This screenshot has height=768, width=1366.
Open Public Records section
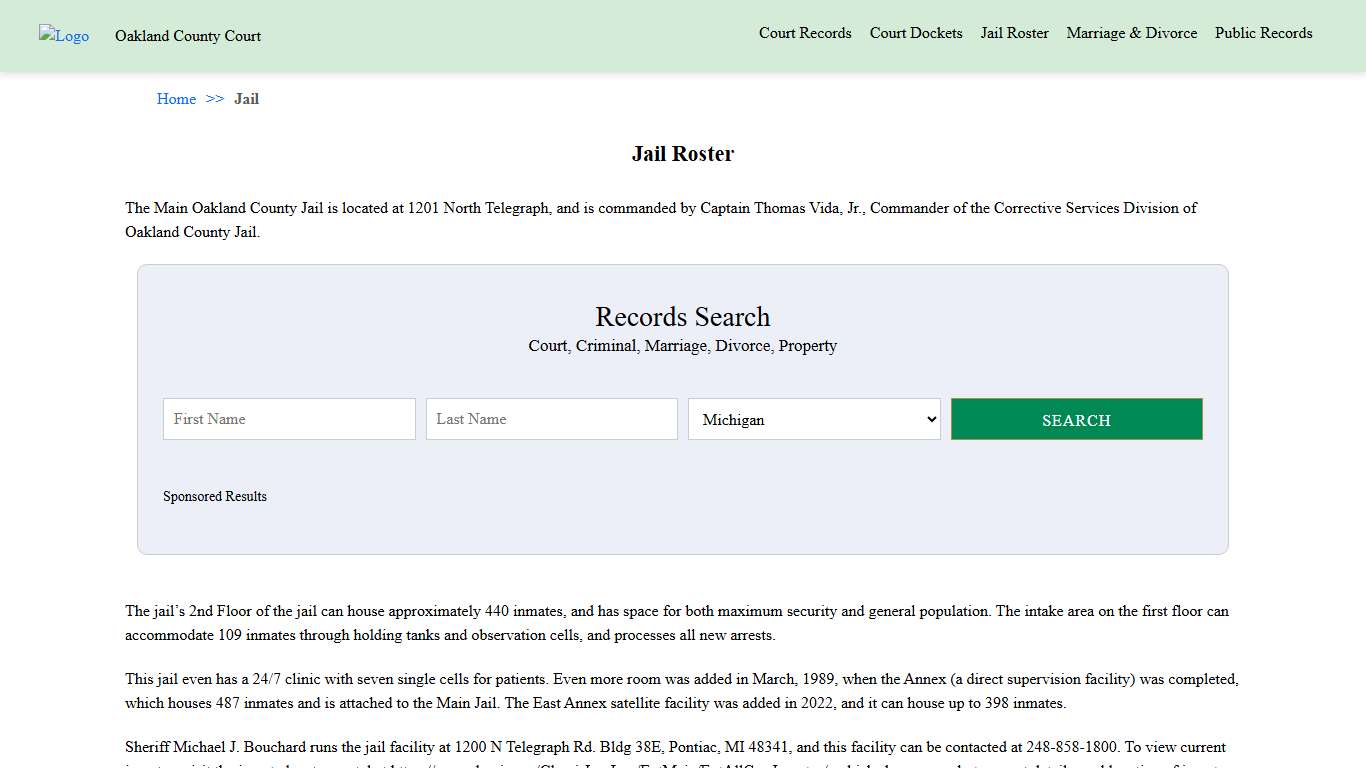click(1263, 33)
